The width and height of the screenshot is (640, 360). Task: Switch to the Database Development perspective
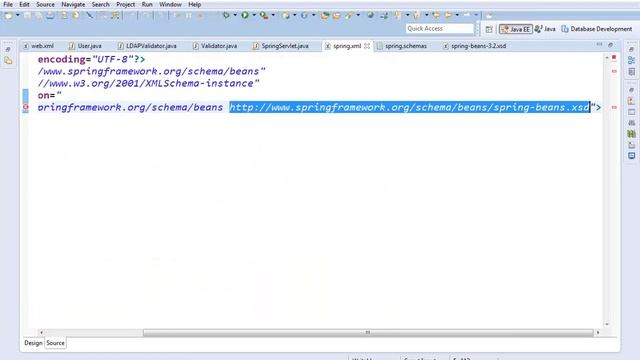click(x=597, y=29)
